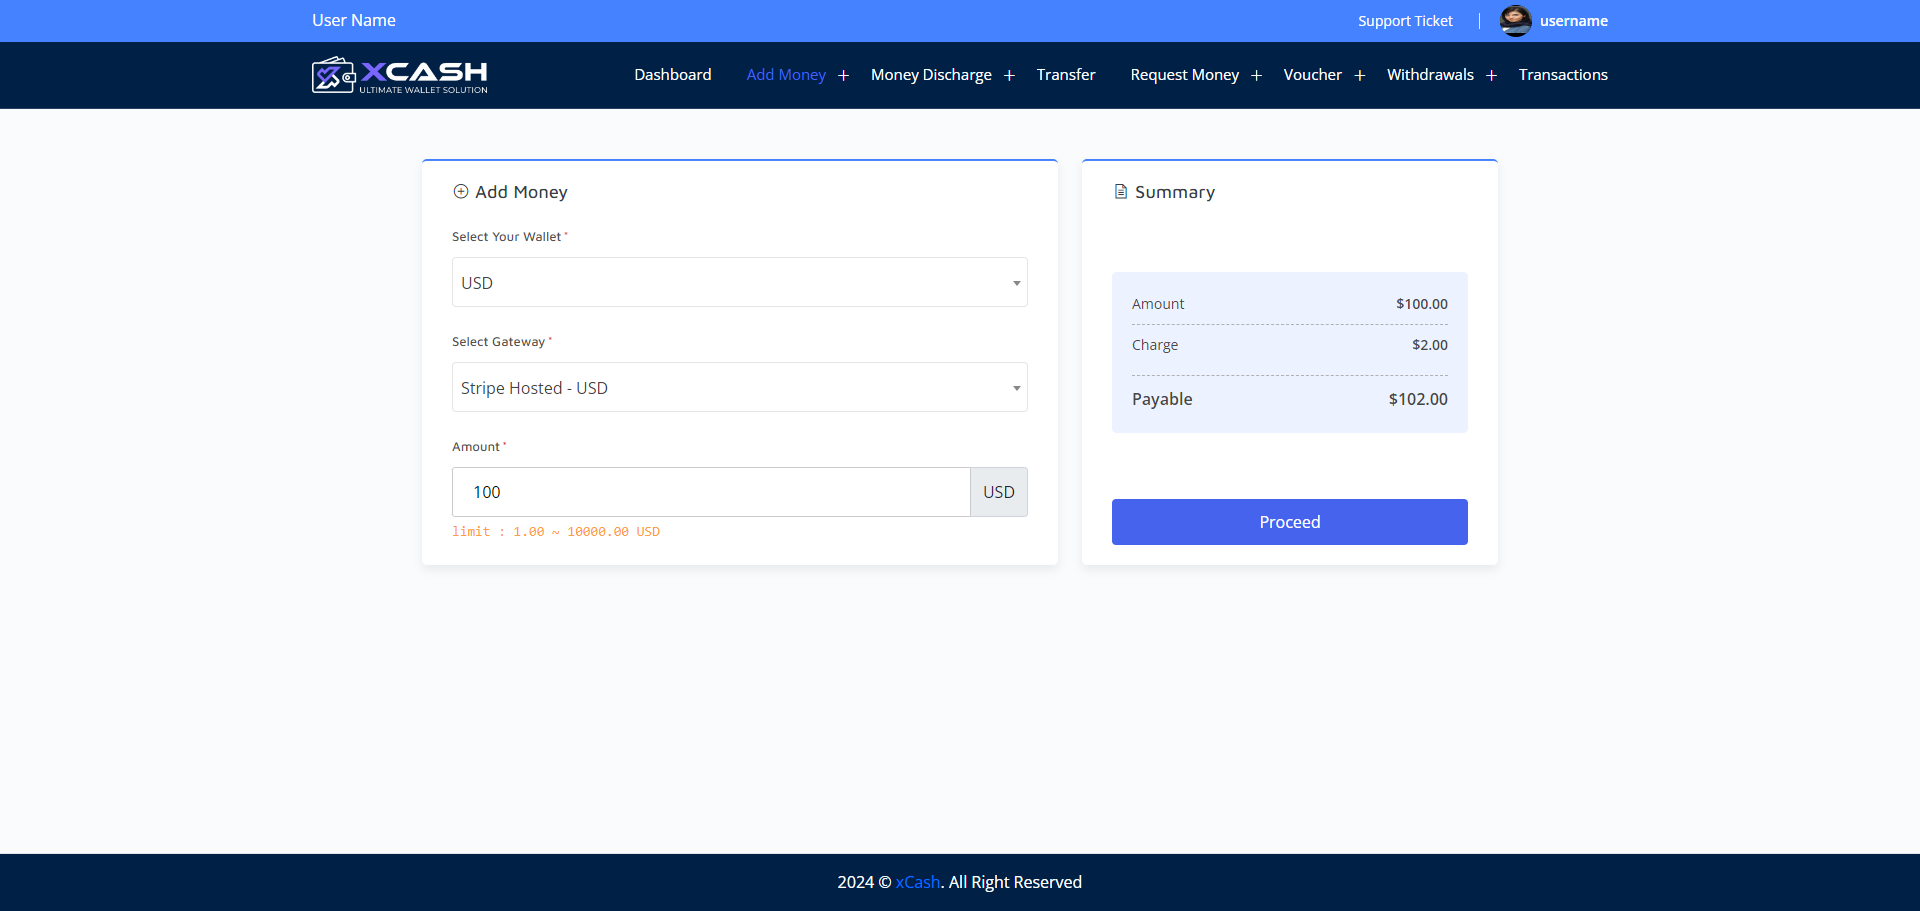Viewport: 1920px width, 911px height.
Task: Expand the plus icon beside Voucher
Action: click(1359, 76)
